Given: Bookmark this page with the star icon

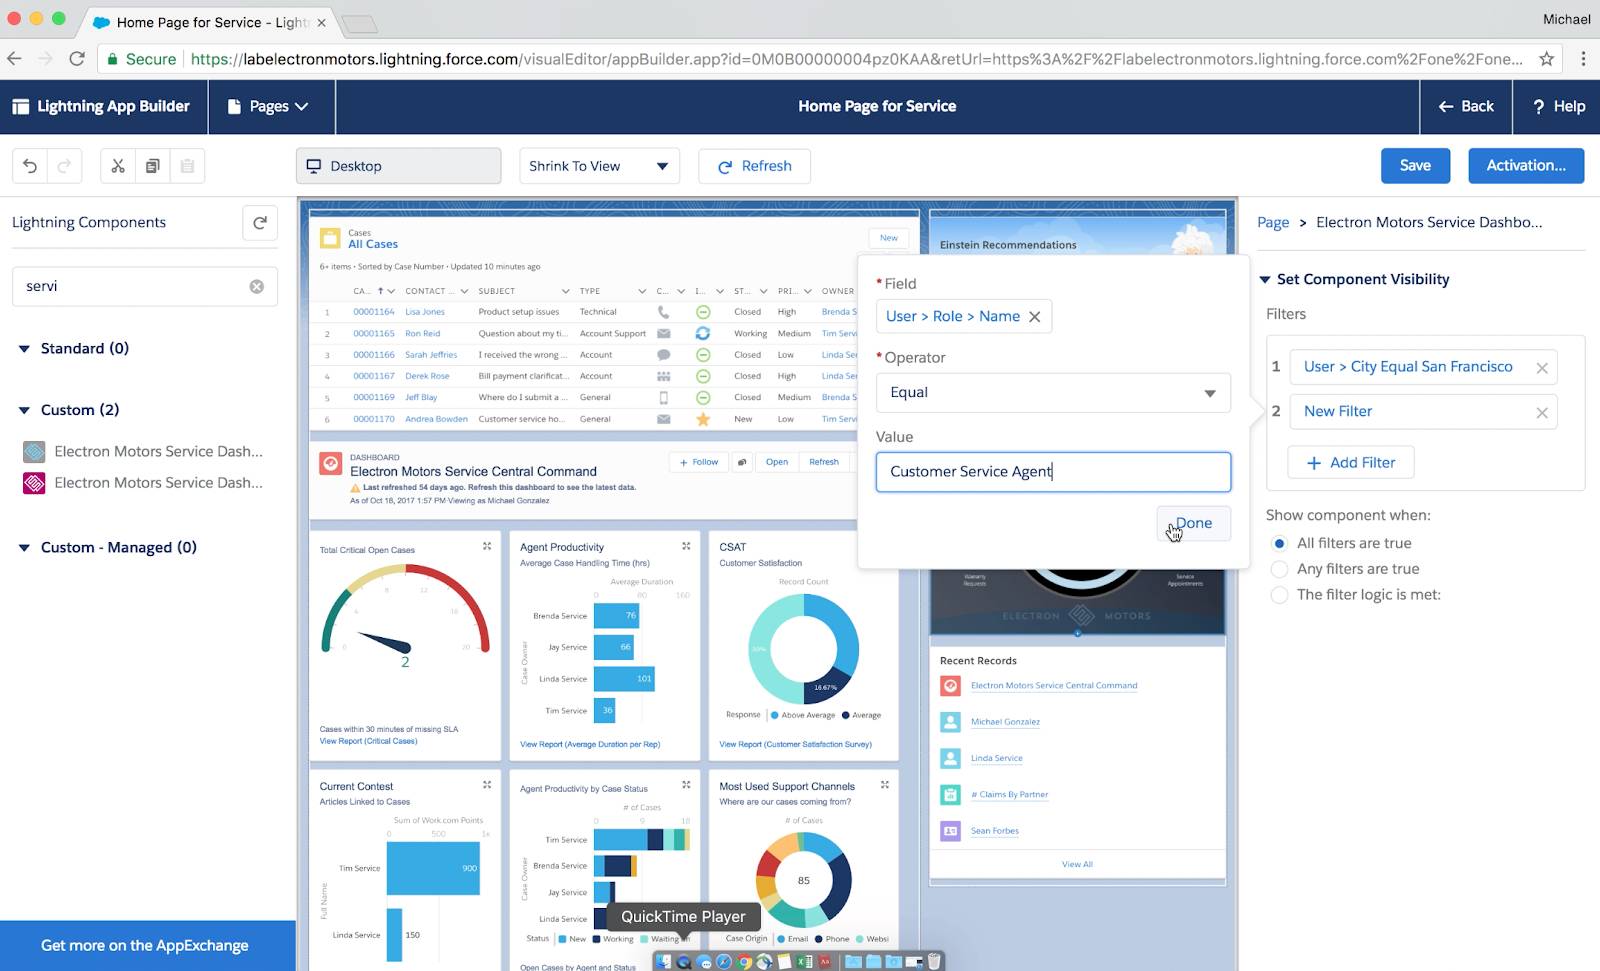Looking at the screenshot, I should coord(1547,59).
